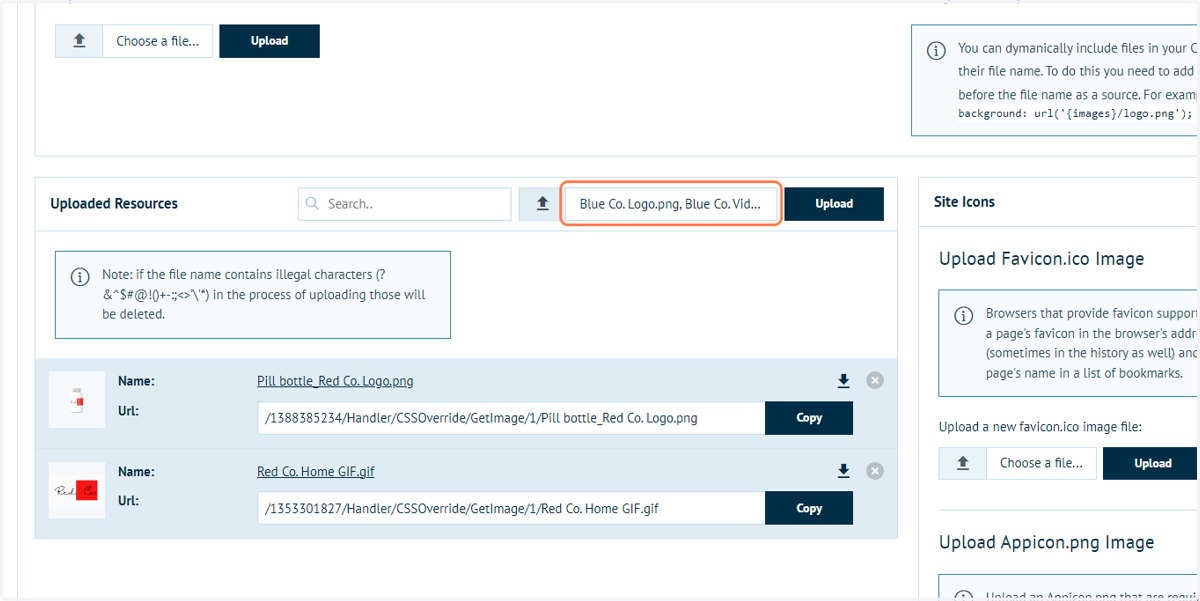Open the top Choose a file field
The height and width of the screenshot is (601, 1200).
157,41
